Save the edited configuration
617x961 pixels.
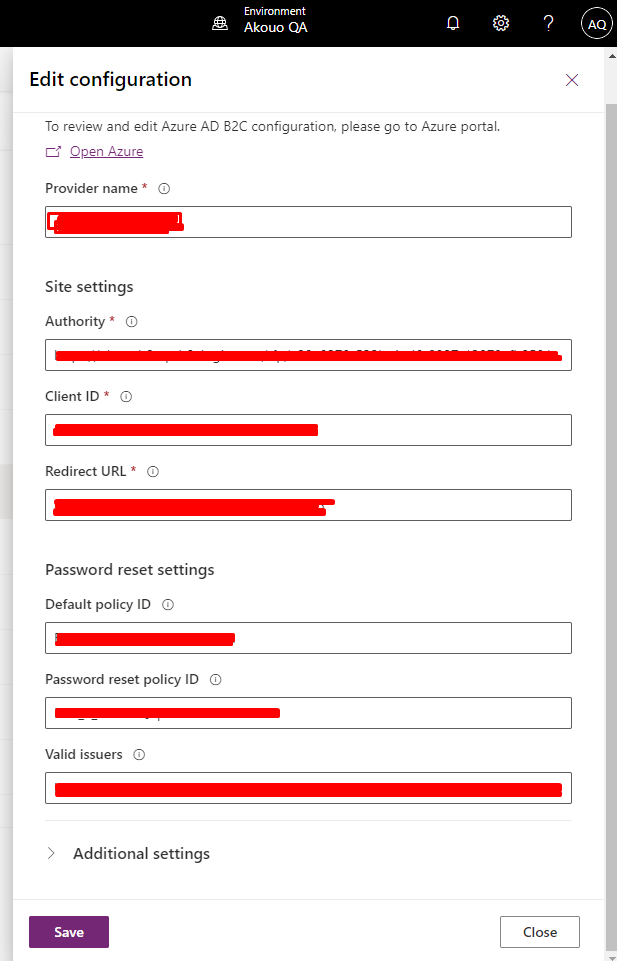pyautogui.click(x=68, y=931)
